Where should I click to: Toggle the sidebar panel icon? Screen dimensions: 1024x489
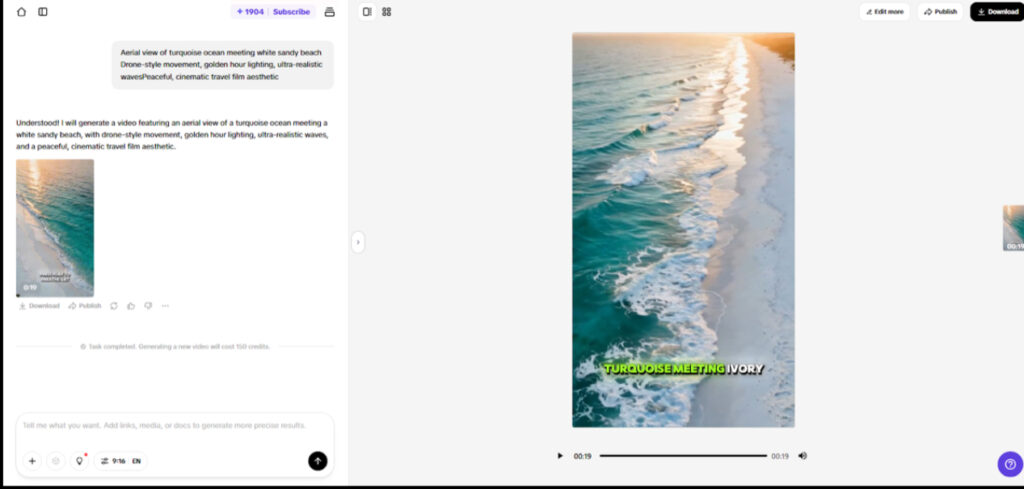(43, 12)
